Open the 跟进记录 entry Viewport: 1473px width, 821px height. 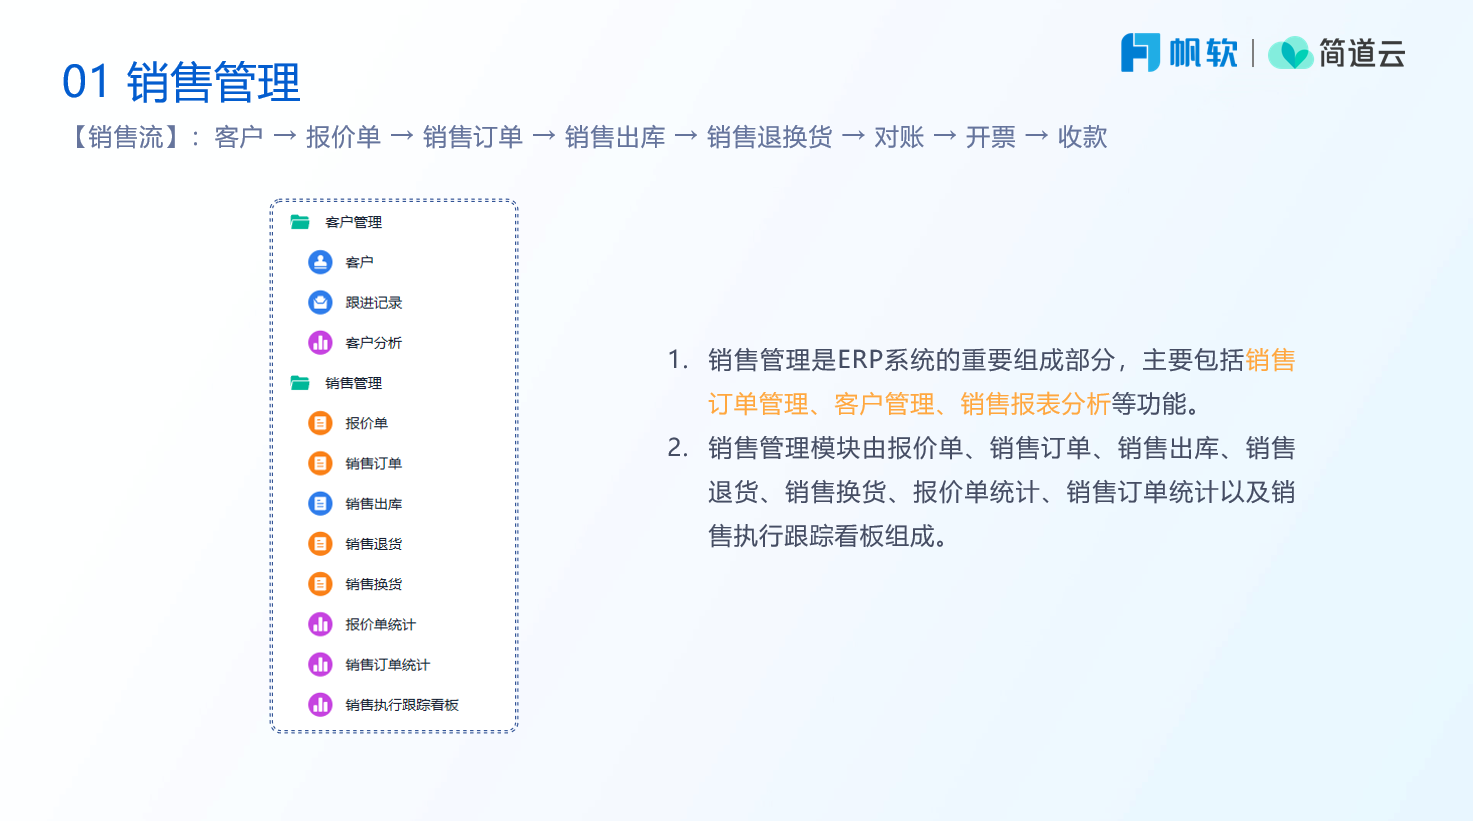coord(373,302)
